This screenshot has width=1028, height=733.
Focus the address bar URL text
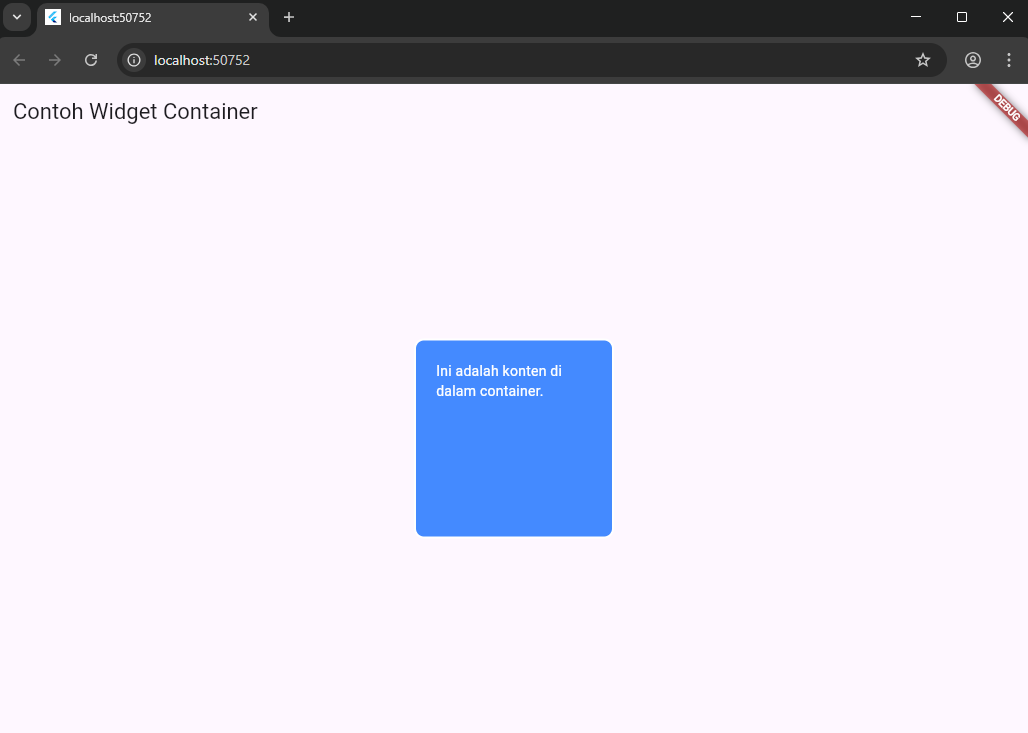click(202, 60)
